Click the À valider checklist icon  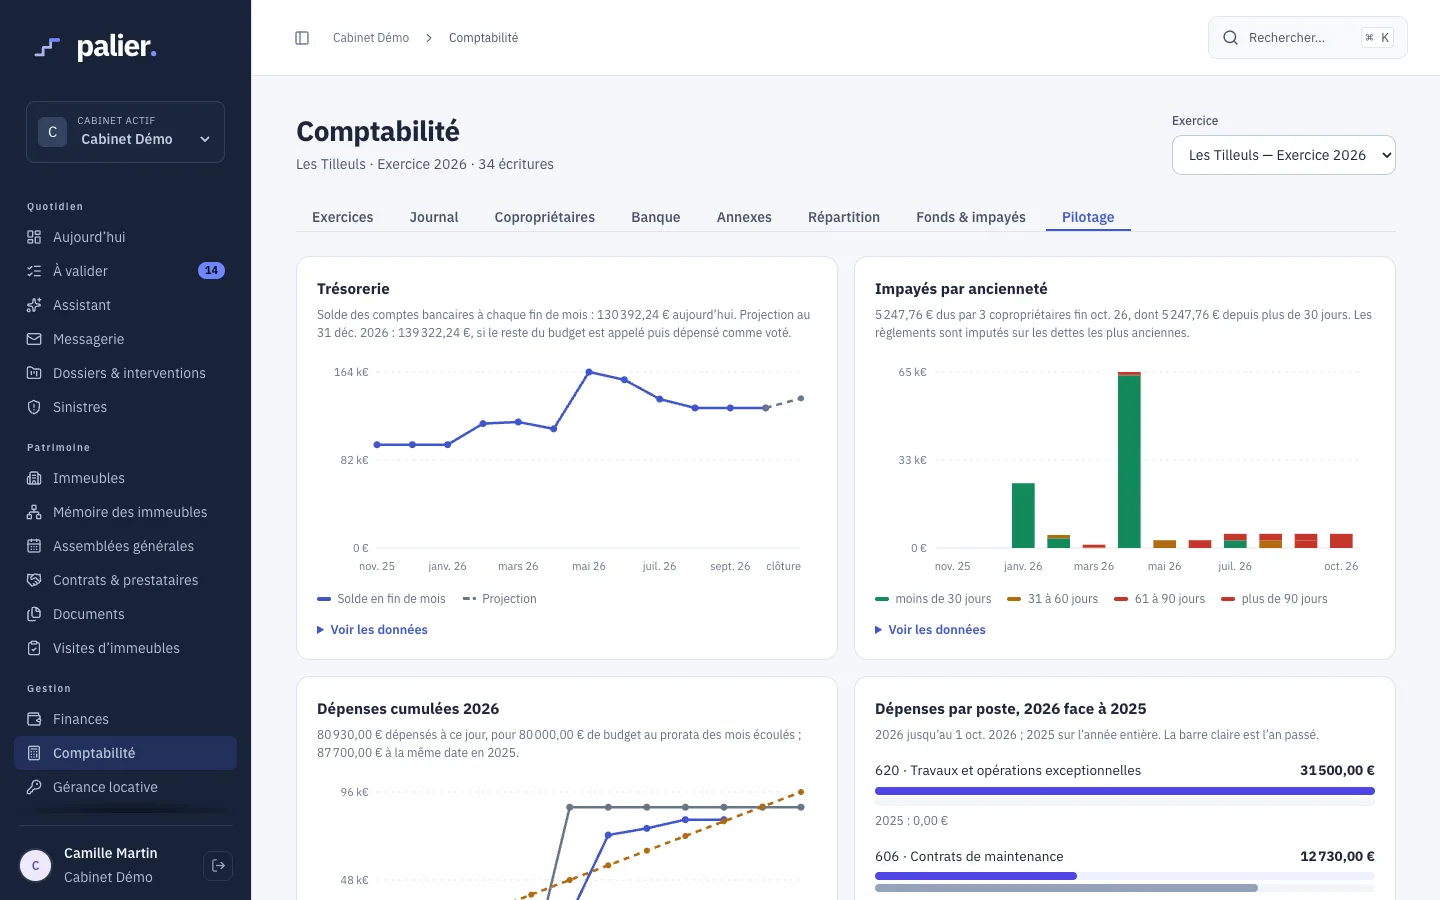(x=34, y=271)
